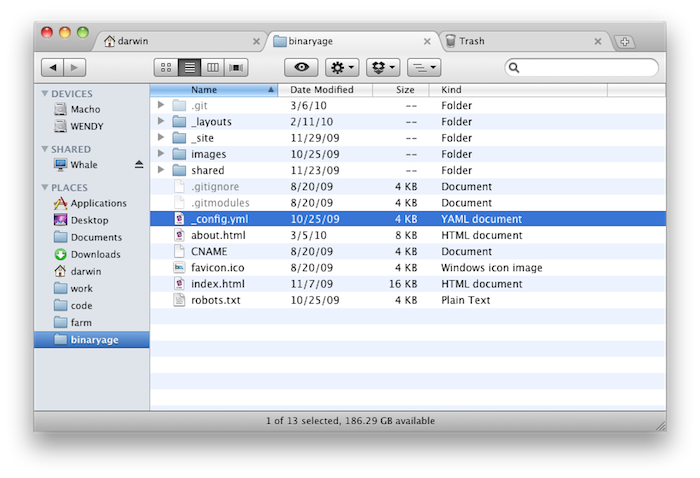
Task: Open Downloads folder in sidebar
Action: click(95, 254)
